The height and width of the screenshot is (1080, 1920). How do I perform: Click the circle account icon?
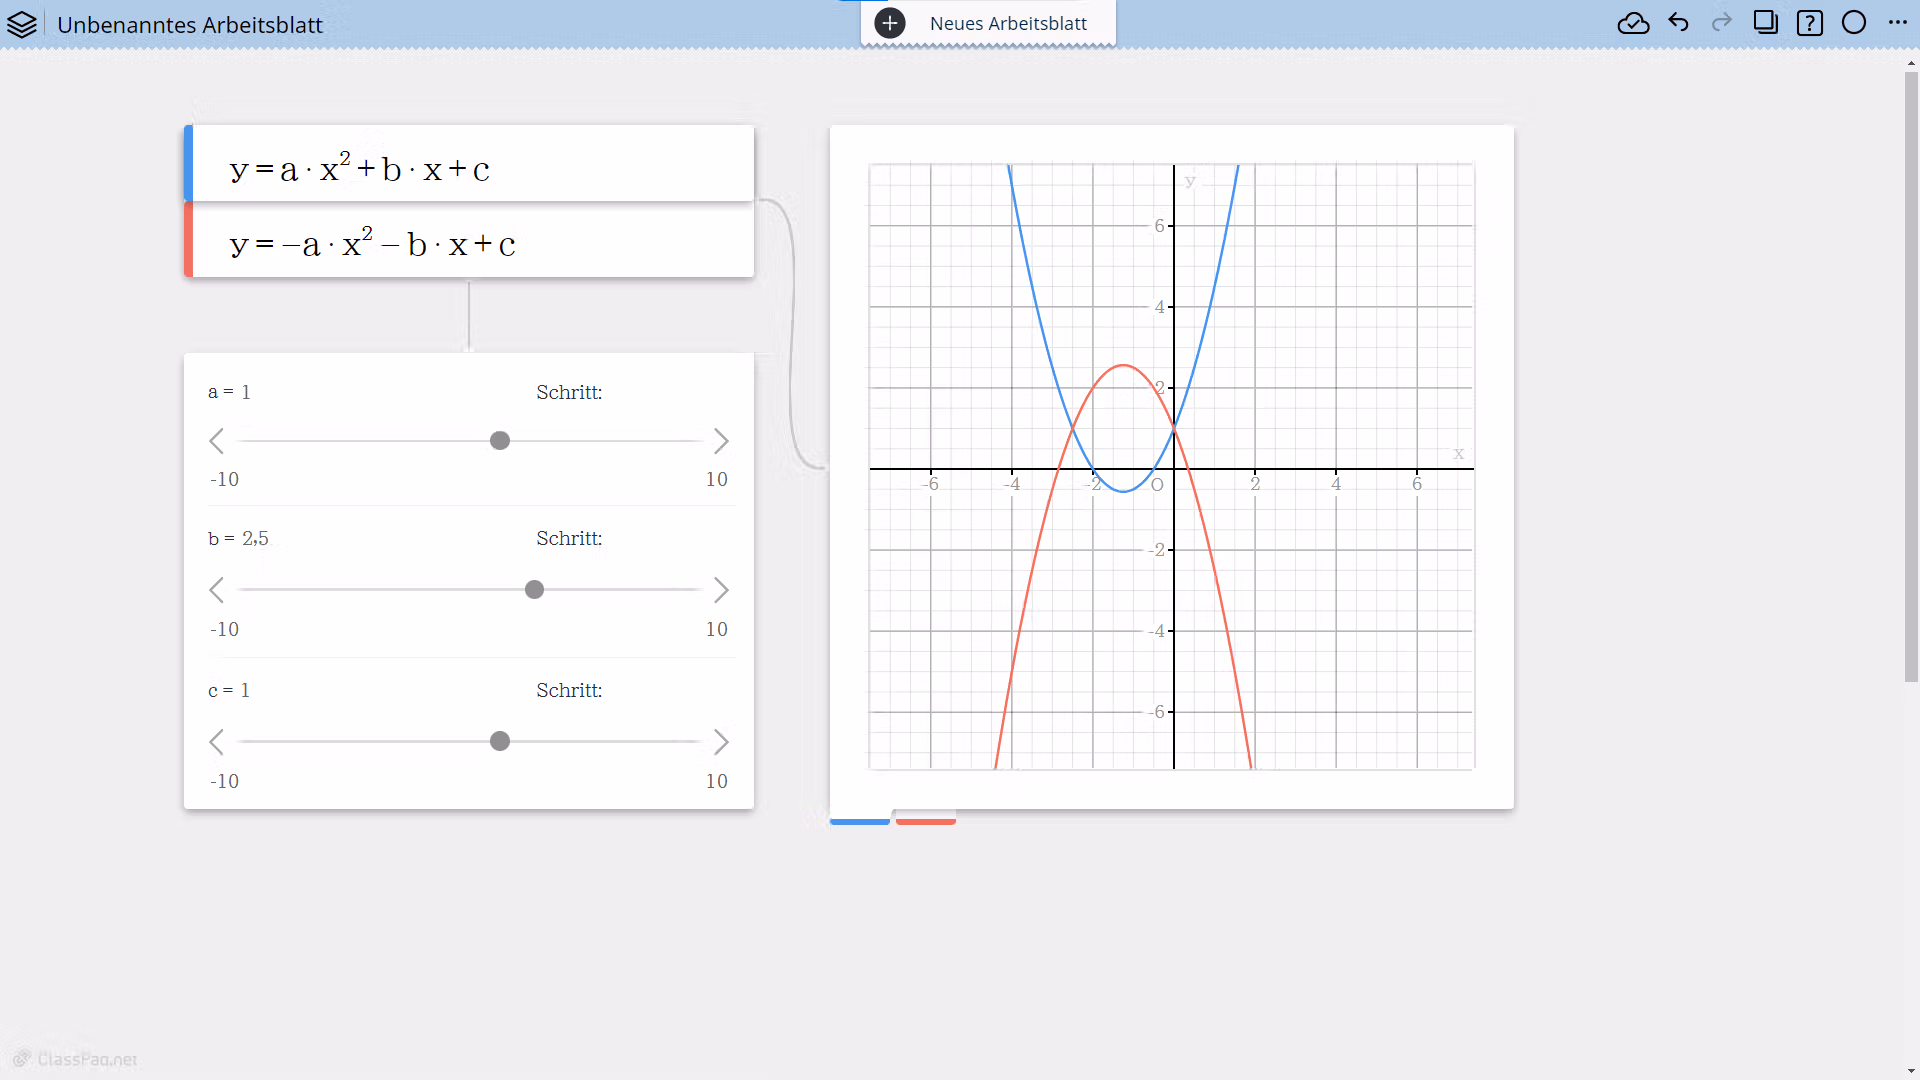[1854, 23]
